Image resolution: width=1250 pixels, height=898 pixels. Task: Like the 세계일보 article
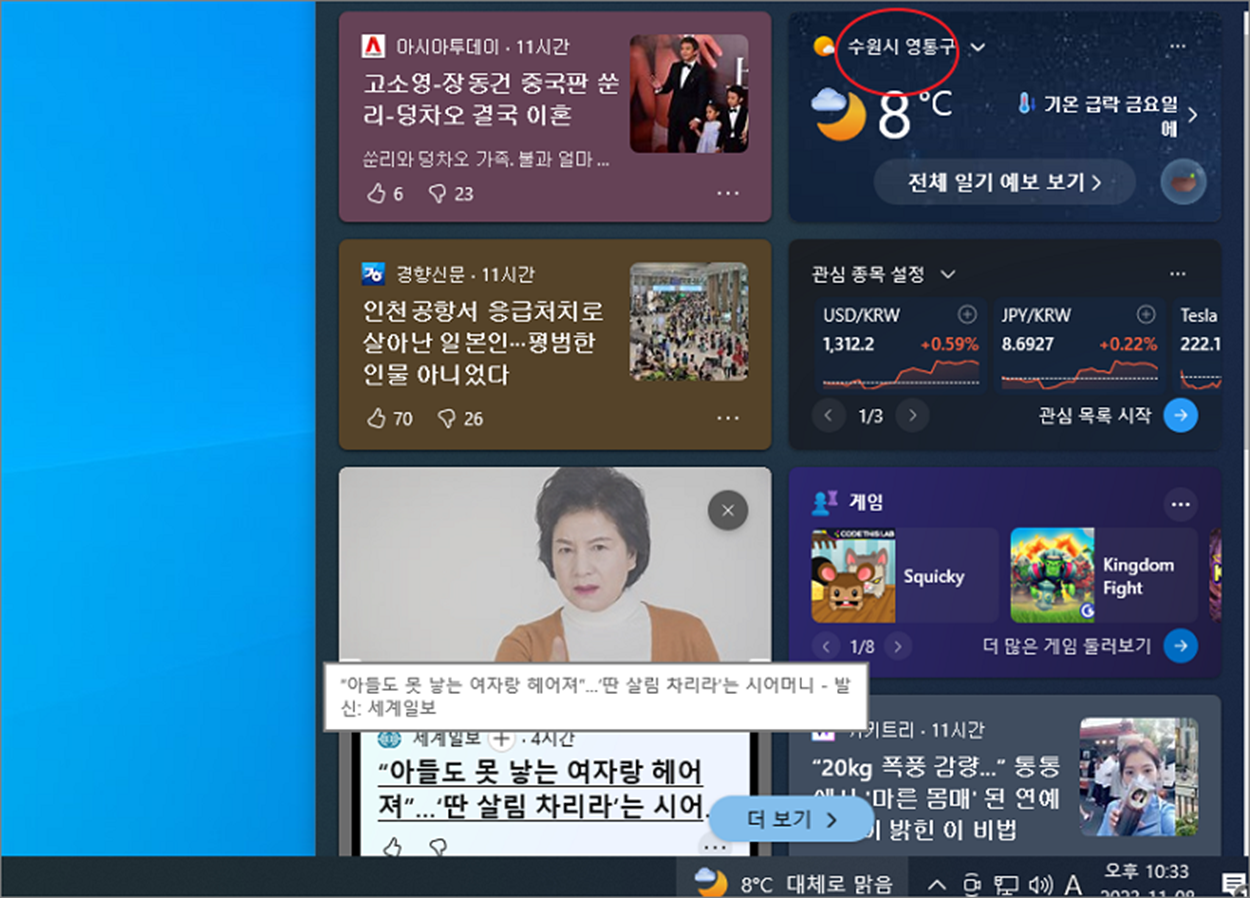[x=391, y=848]
